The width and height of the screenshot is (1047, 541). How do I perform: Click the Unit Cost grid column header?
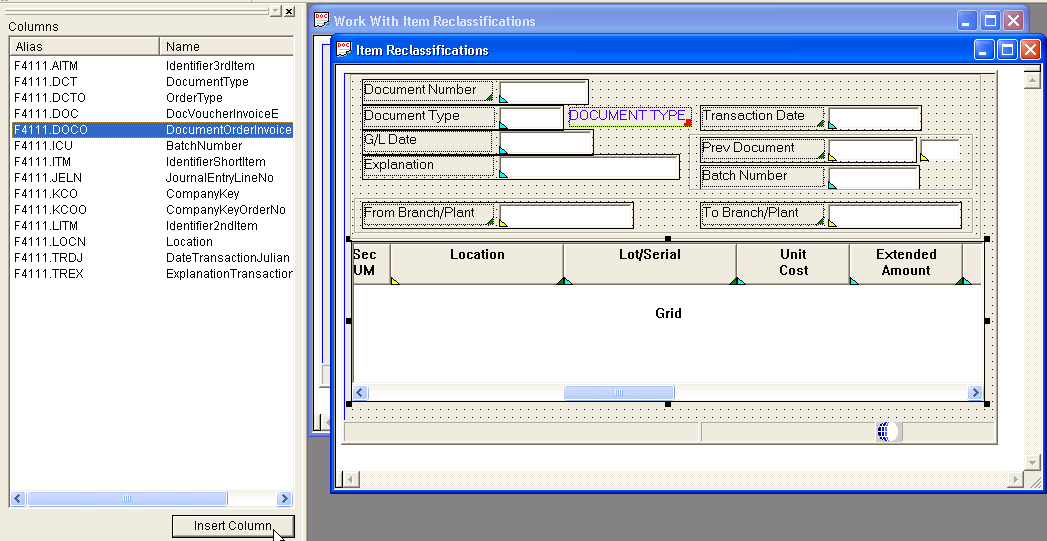point(793,263)
